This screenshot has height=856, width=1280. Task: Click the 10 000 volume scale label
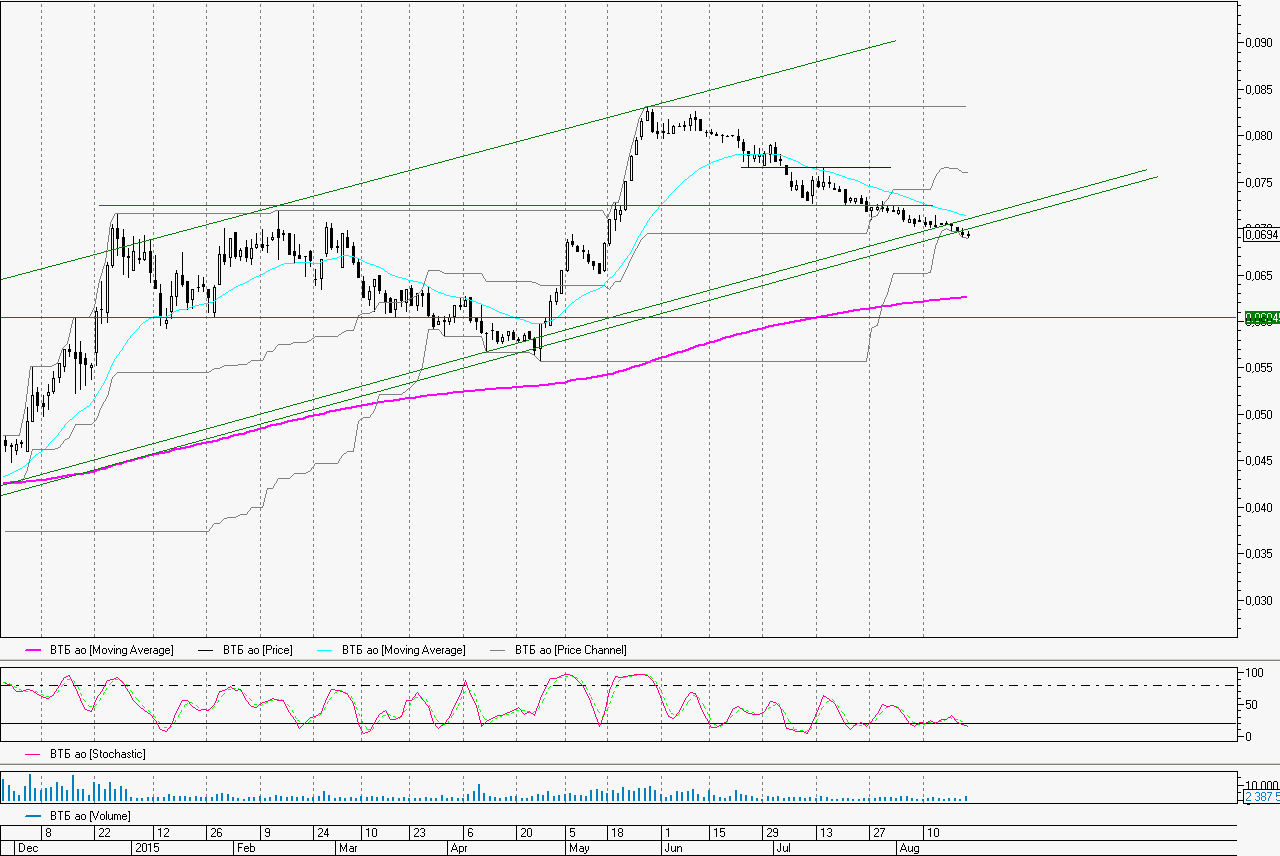pyautogui.click(x=1260, y=785)
